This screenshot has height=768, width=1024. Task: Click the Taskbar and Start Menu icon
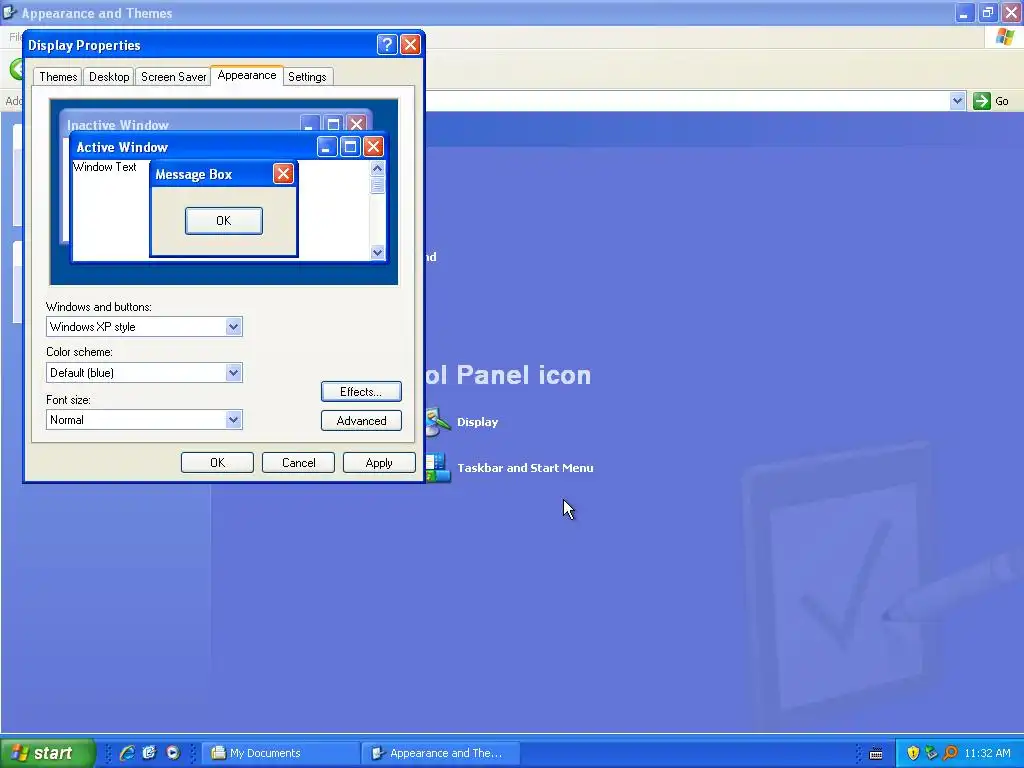pos(438,468)
